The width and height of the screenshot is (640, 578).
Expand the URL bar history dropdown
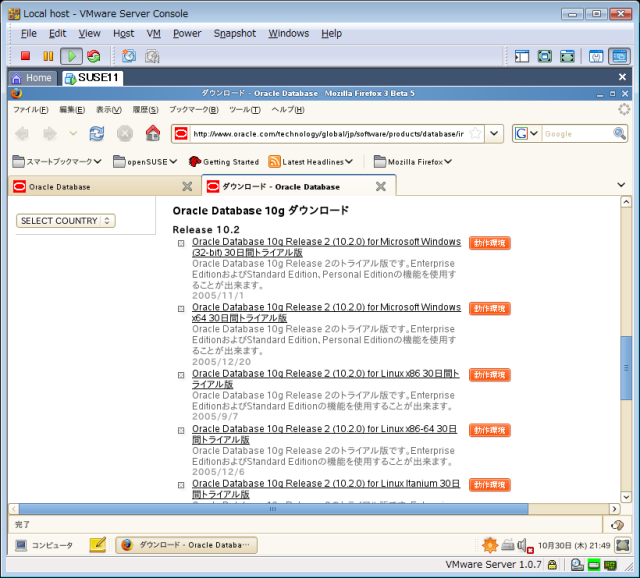[x=494, y=133]
